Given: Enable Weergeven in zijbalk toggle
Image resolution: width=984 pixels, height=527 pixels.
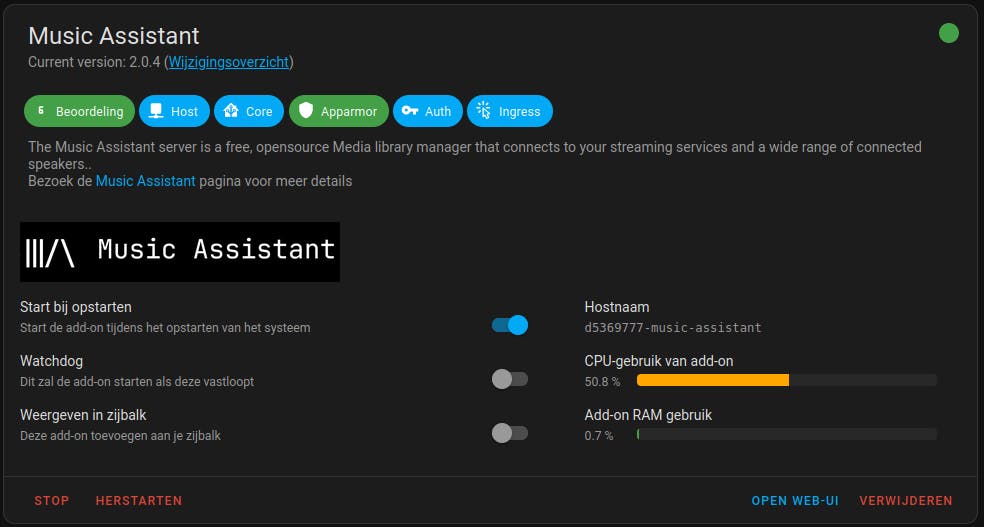Looking at the screenshot, I should coord(510,433).
